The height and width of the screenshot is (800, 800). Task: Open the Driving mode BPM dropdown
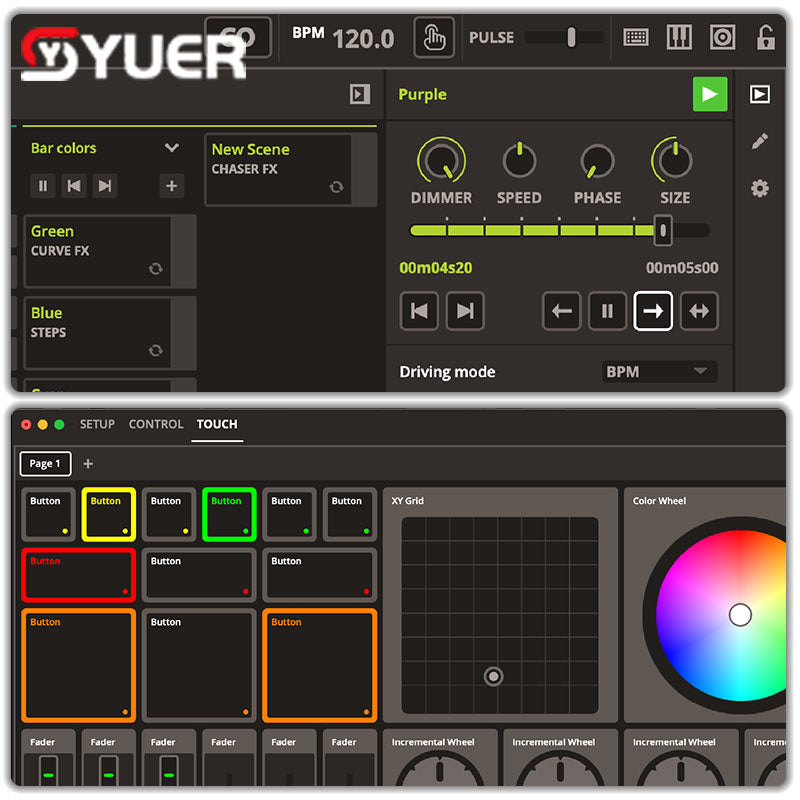(x=660, y=371)
